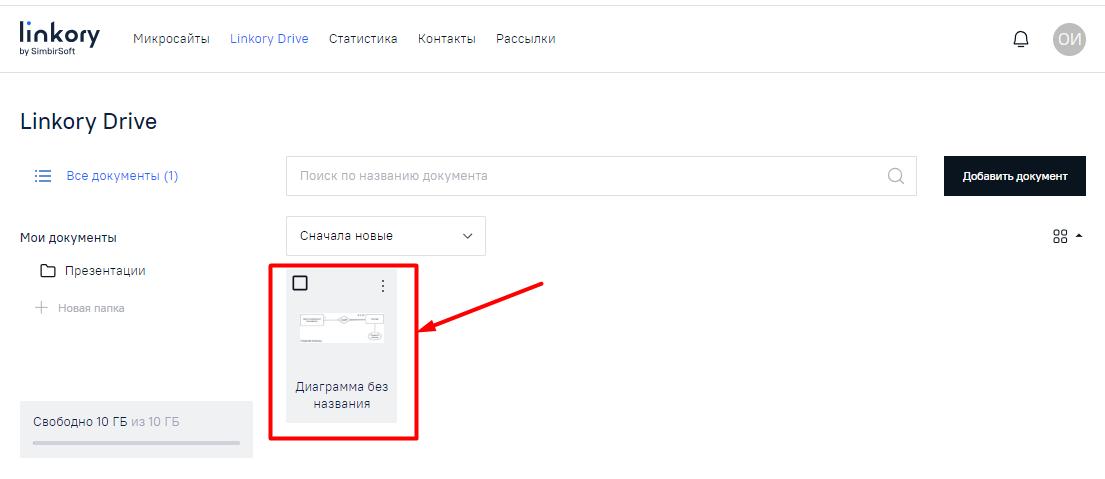Screen dimensions: 1105x479
Task: Open the Статистика section
Action: click(363, 39)
